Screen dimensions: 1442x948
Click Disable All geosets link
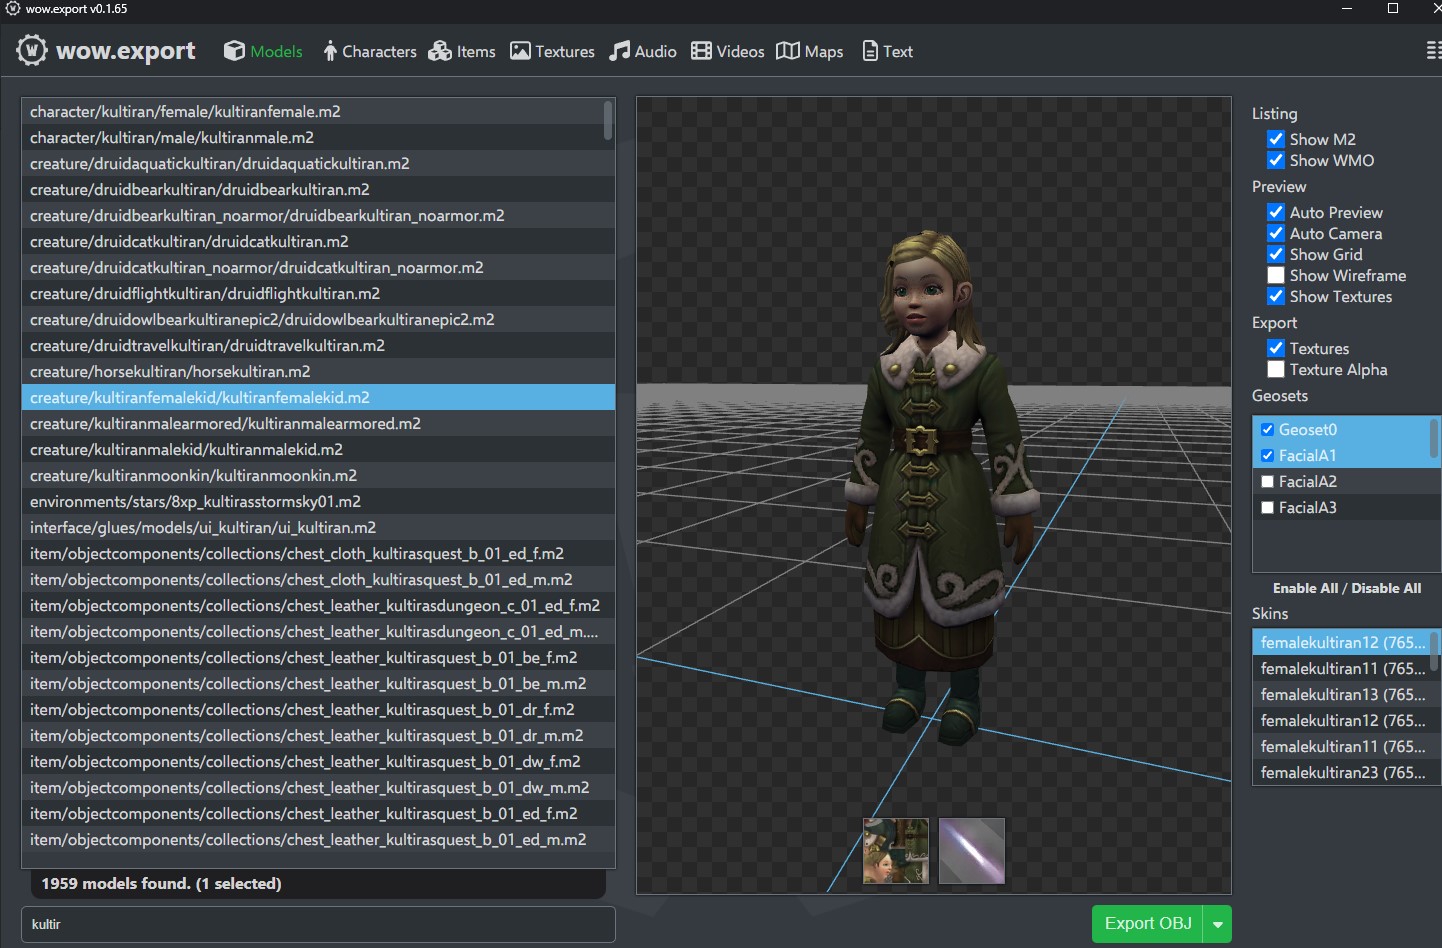pyautogui.click(x=1386, y=588)
